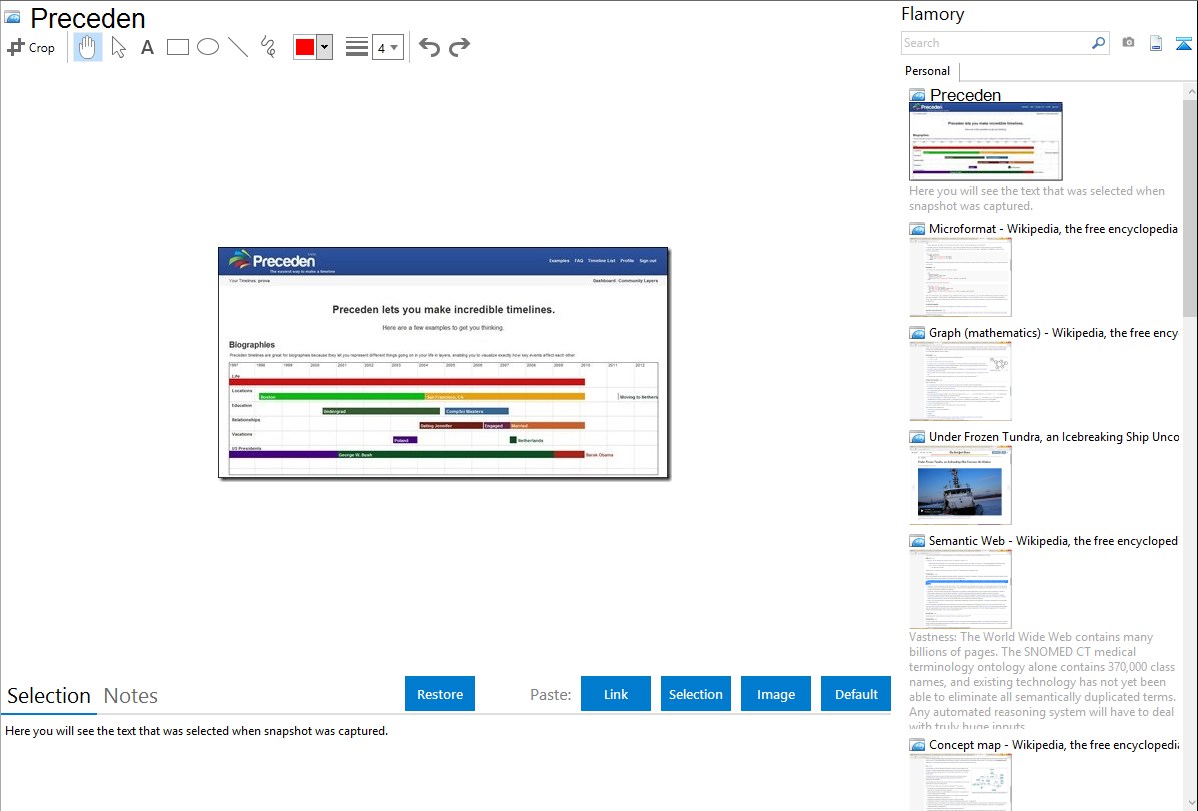Open the Graph (mathematics) snapshot thumbnail
The image size is (1198, 811).
[x=960, y=381]
